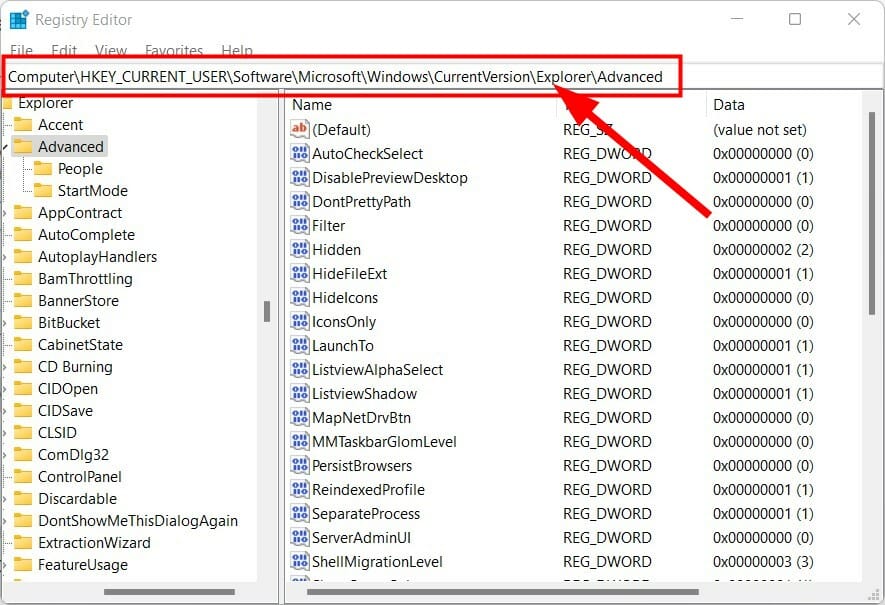The image size is (885, 605).
Task: Expand the CLSID key
Action: [5, 433]
